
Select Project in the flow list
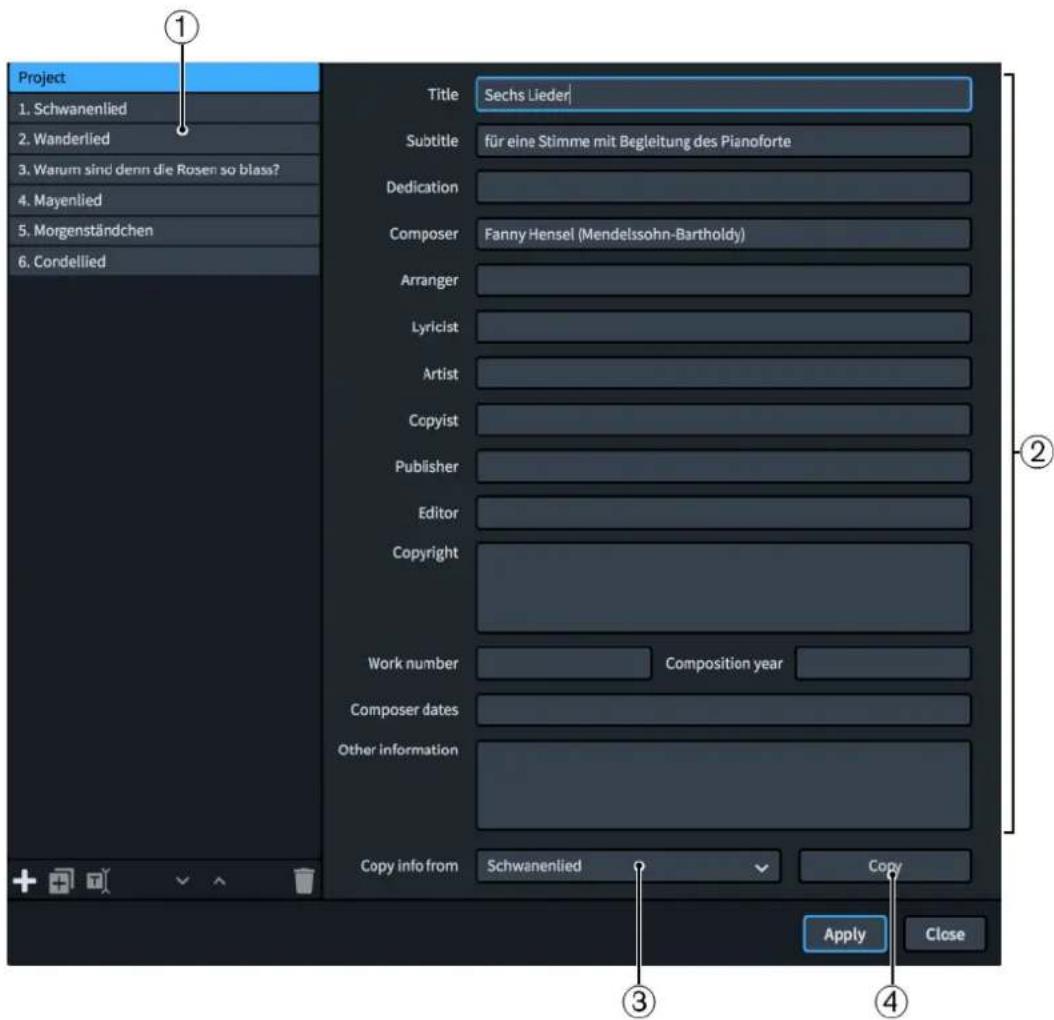tap(163, 77)
